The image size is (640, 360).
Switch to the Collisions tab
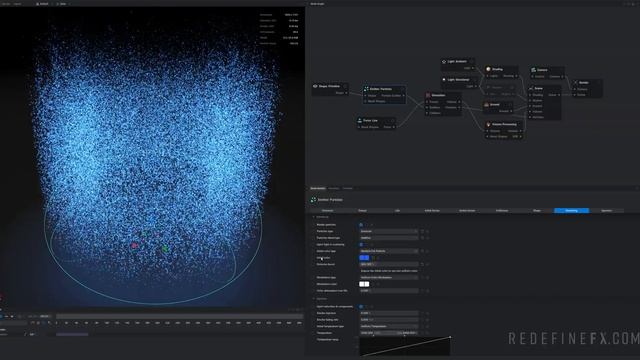(502, 211)
